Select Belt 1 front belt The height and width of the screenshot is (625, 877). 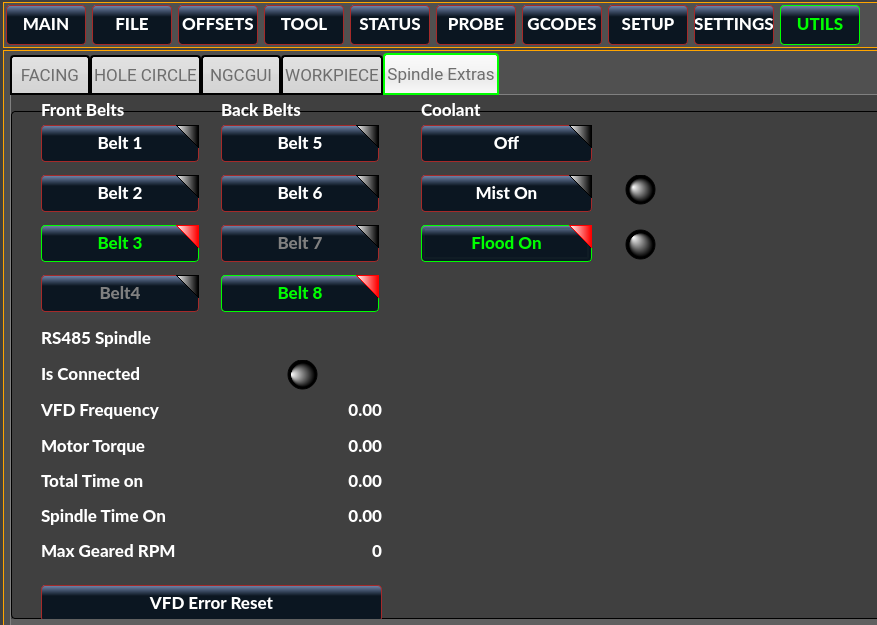(120, 143)
